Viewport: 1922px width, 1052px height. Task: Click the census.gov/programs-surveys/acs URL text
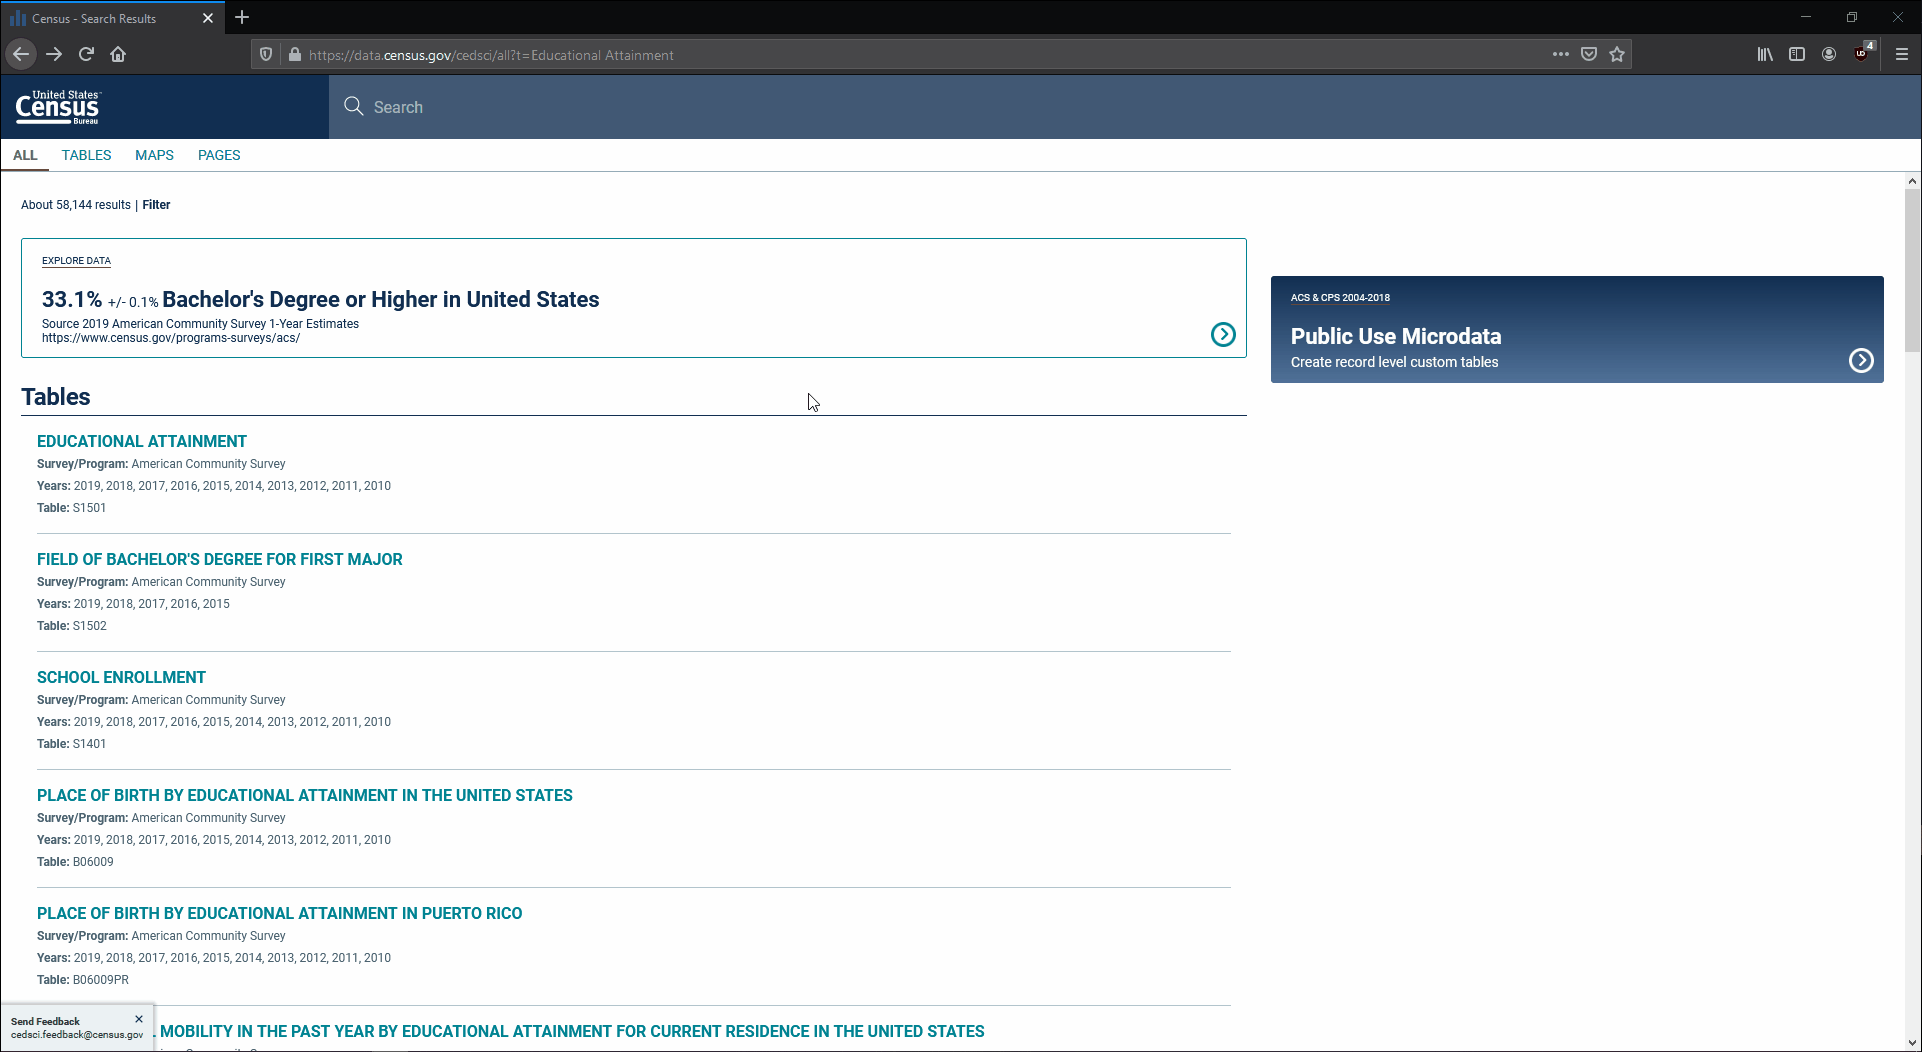(171, 338)
